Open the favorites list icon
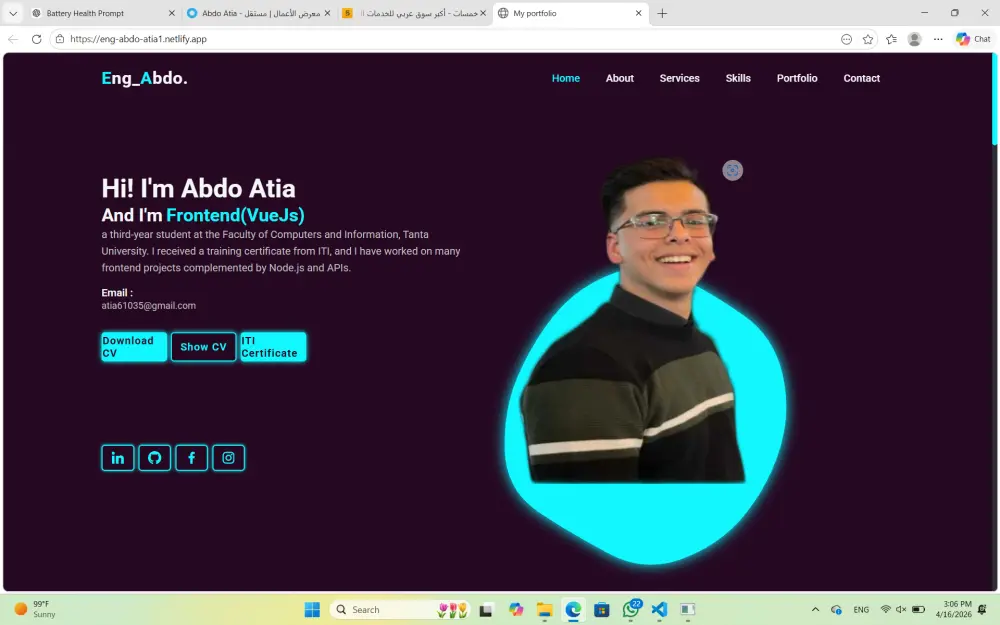Image resolution: width=1000 pixels, height=625 pixels. [x=892, y=39]
